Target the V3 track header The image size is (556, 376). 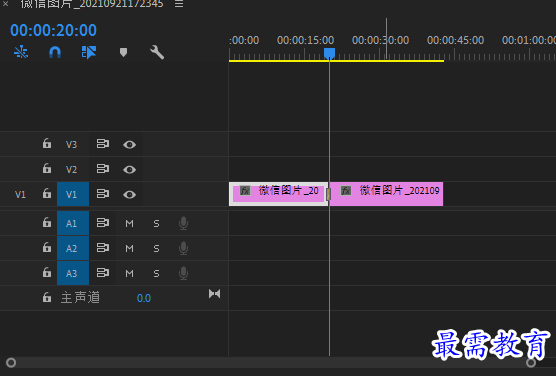tap(71, 144)
